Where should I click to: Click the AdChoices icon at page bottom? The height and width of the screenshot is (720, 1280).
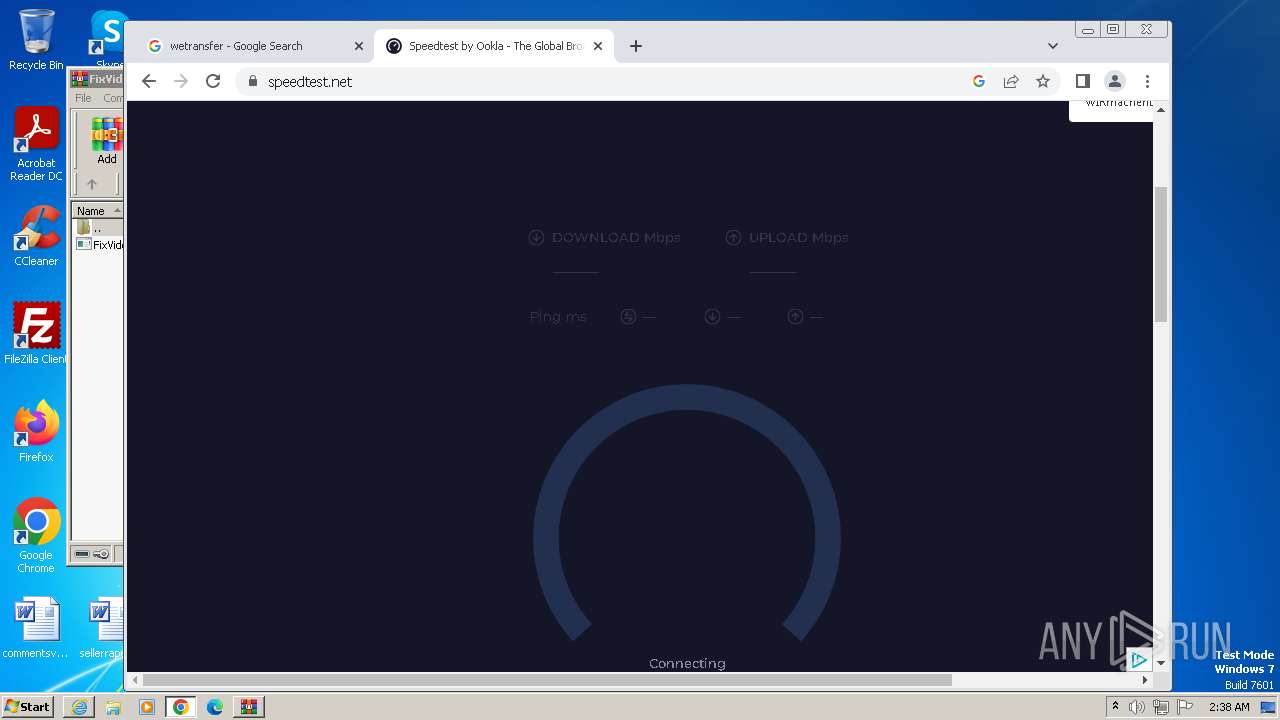pyautogui.click(x=1139, y=660)
